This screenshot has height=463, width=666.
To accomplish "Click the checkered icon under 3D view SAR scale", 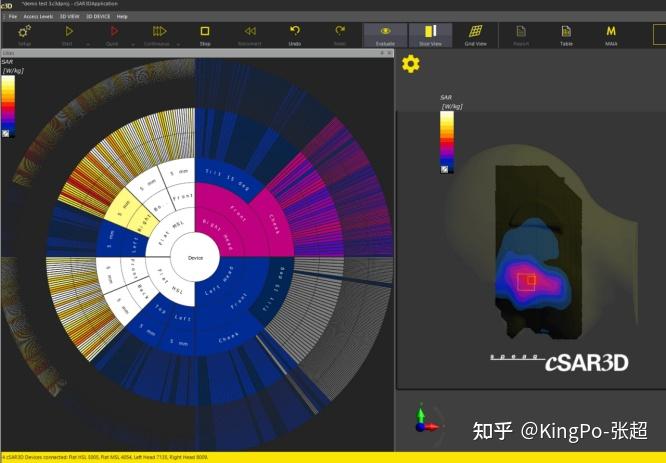I will pyautogui.click(x=444, y=169).
